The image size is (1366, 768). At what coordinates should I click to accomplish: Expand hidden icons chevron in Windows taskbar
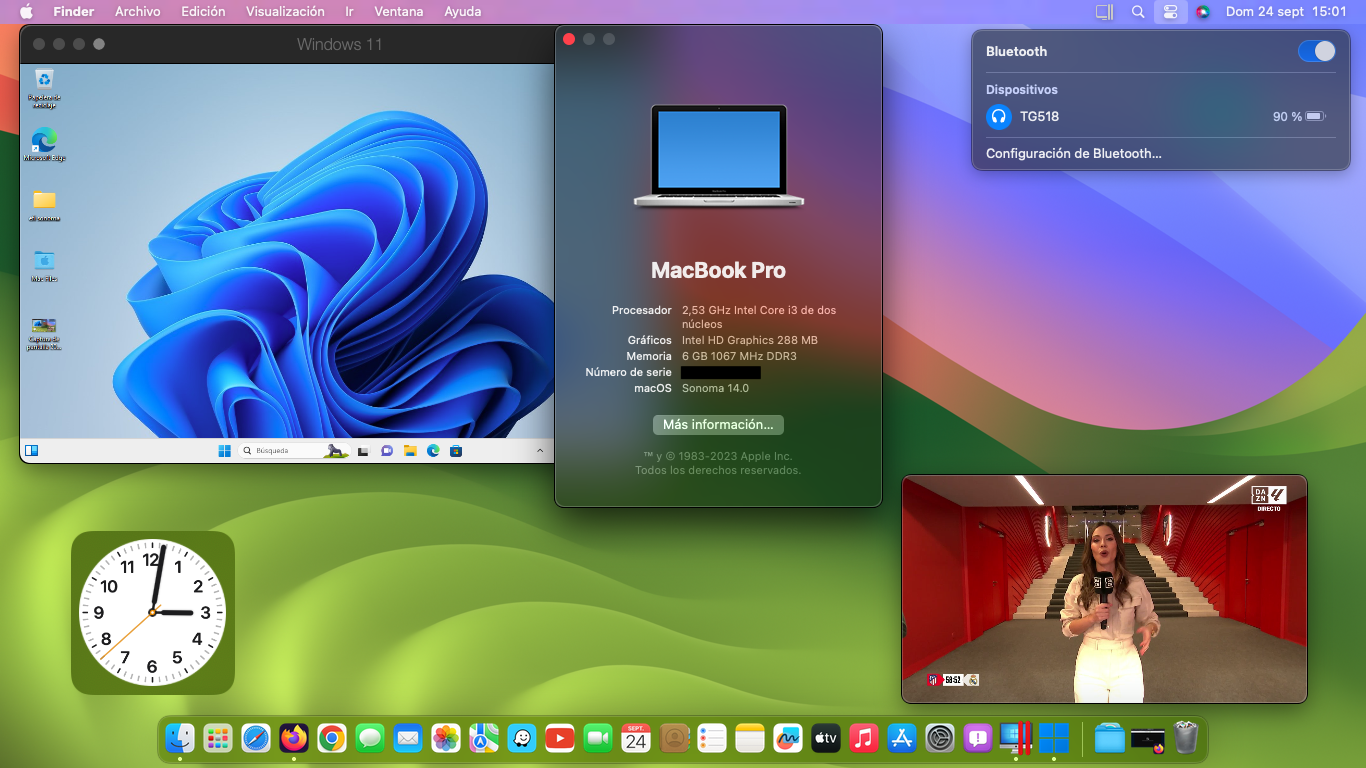(540, 451)
